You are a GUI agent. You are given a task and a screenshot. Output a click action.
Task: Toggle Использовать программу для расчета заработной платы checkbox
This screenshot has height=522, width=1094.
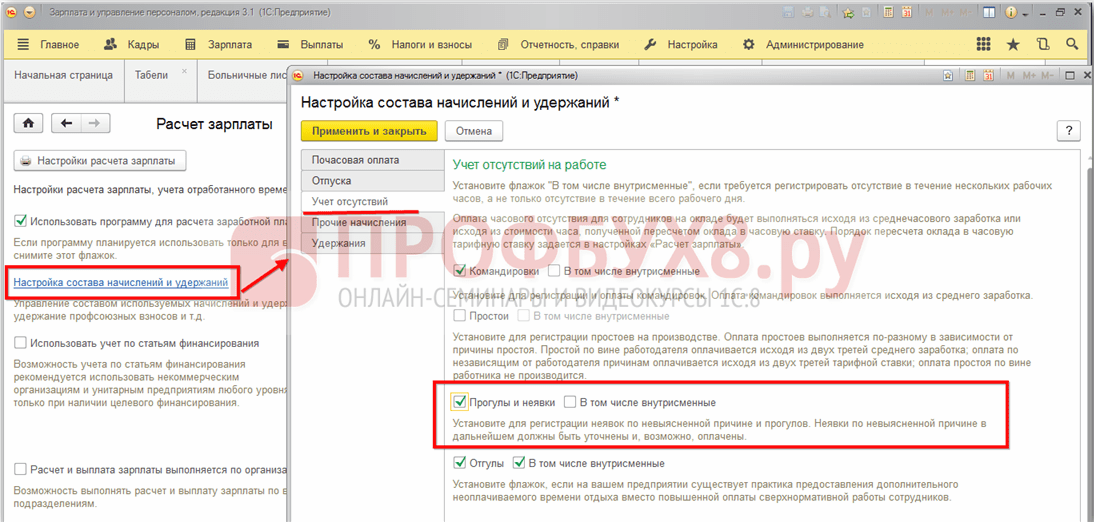[x=20, y=222]
